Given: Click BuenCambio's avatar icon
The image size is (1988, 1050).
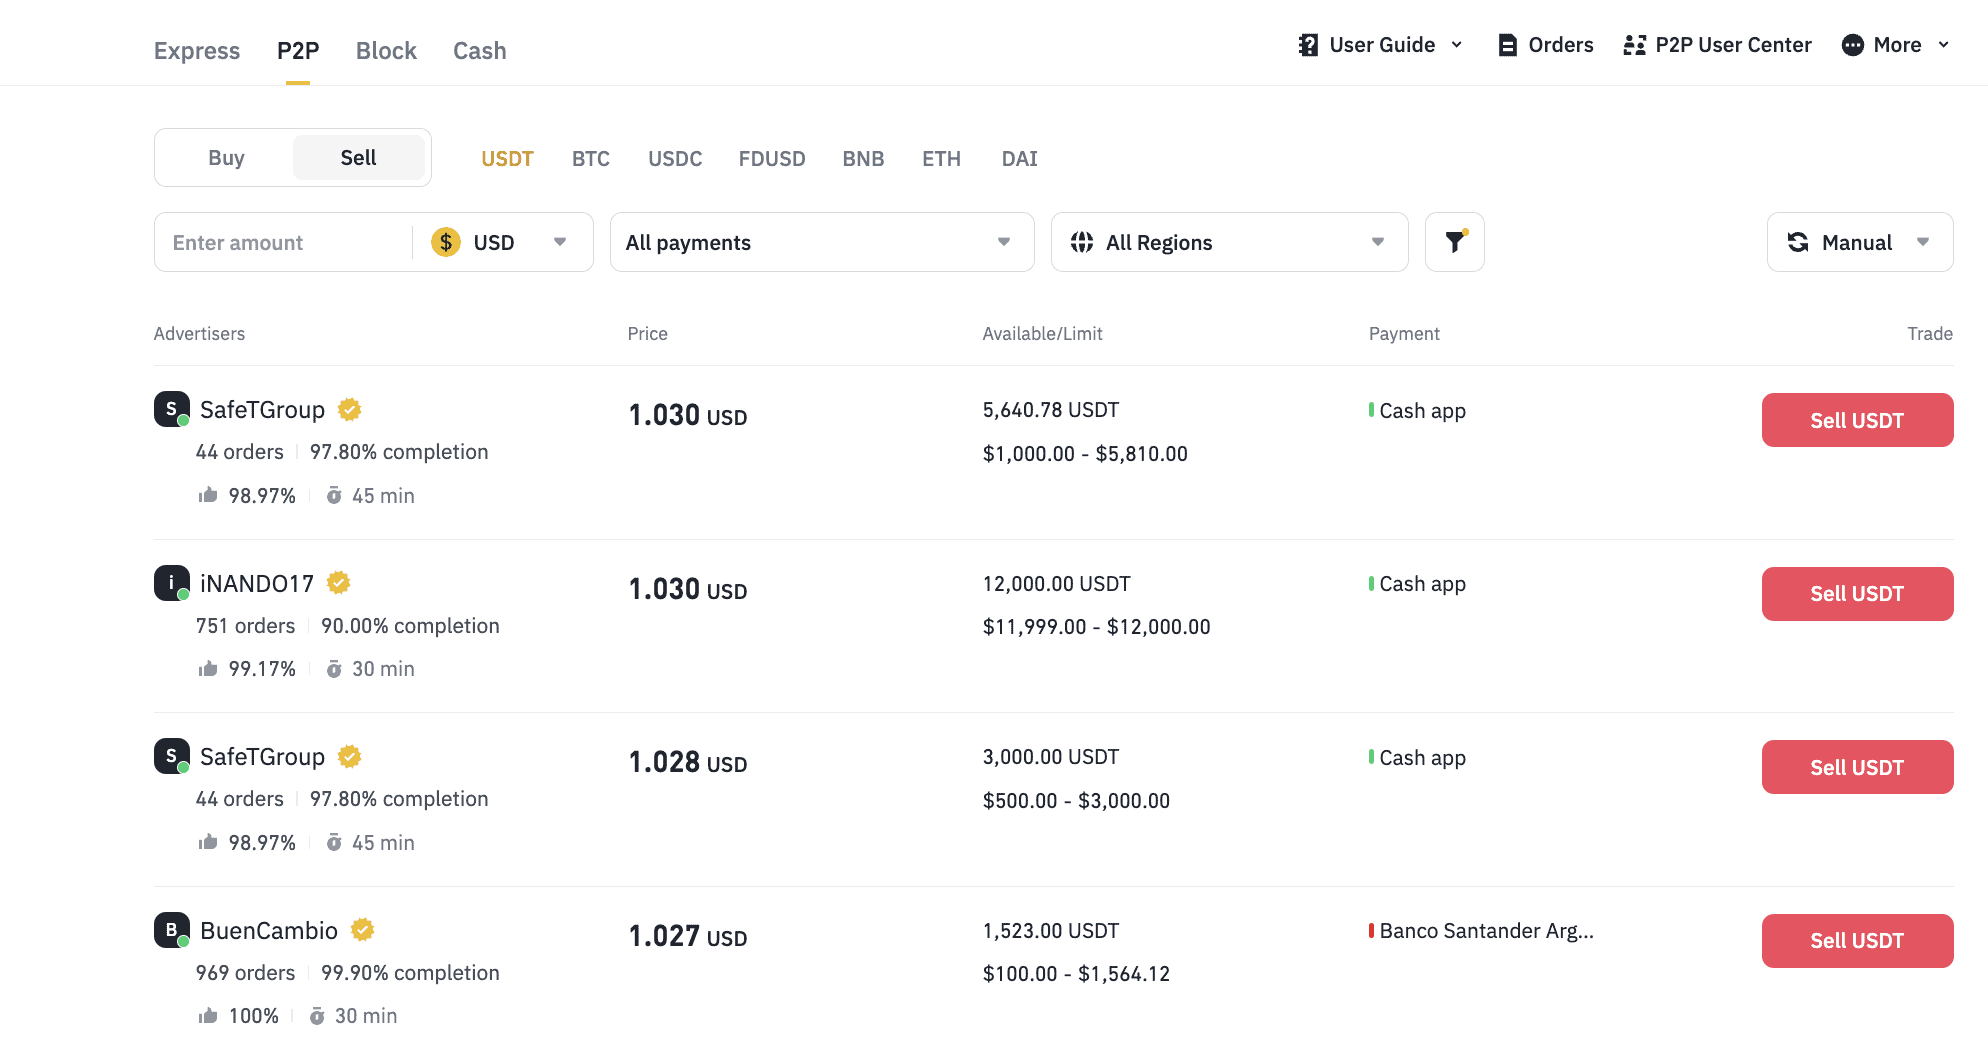Looking at the screenshot, I should (172, 930).
